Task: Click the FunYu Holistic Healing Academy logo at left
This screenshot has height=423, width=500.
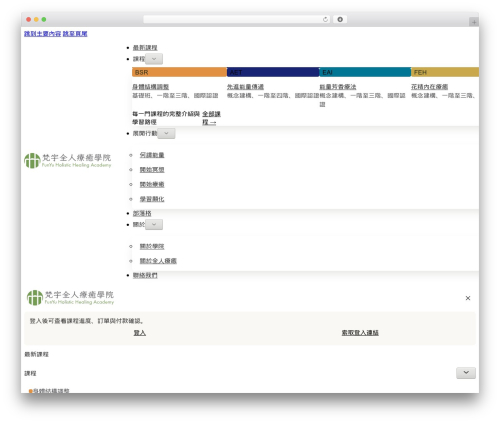Action: click(68, 161)
